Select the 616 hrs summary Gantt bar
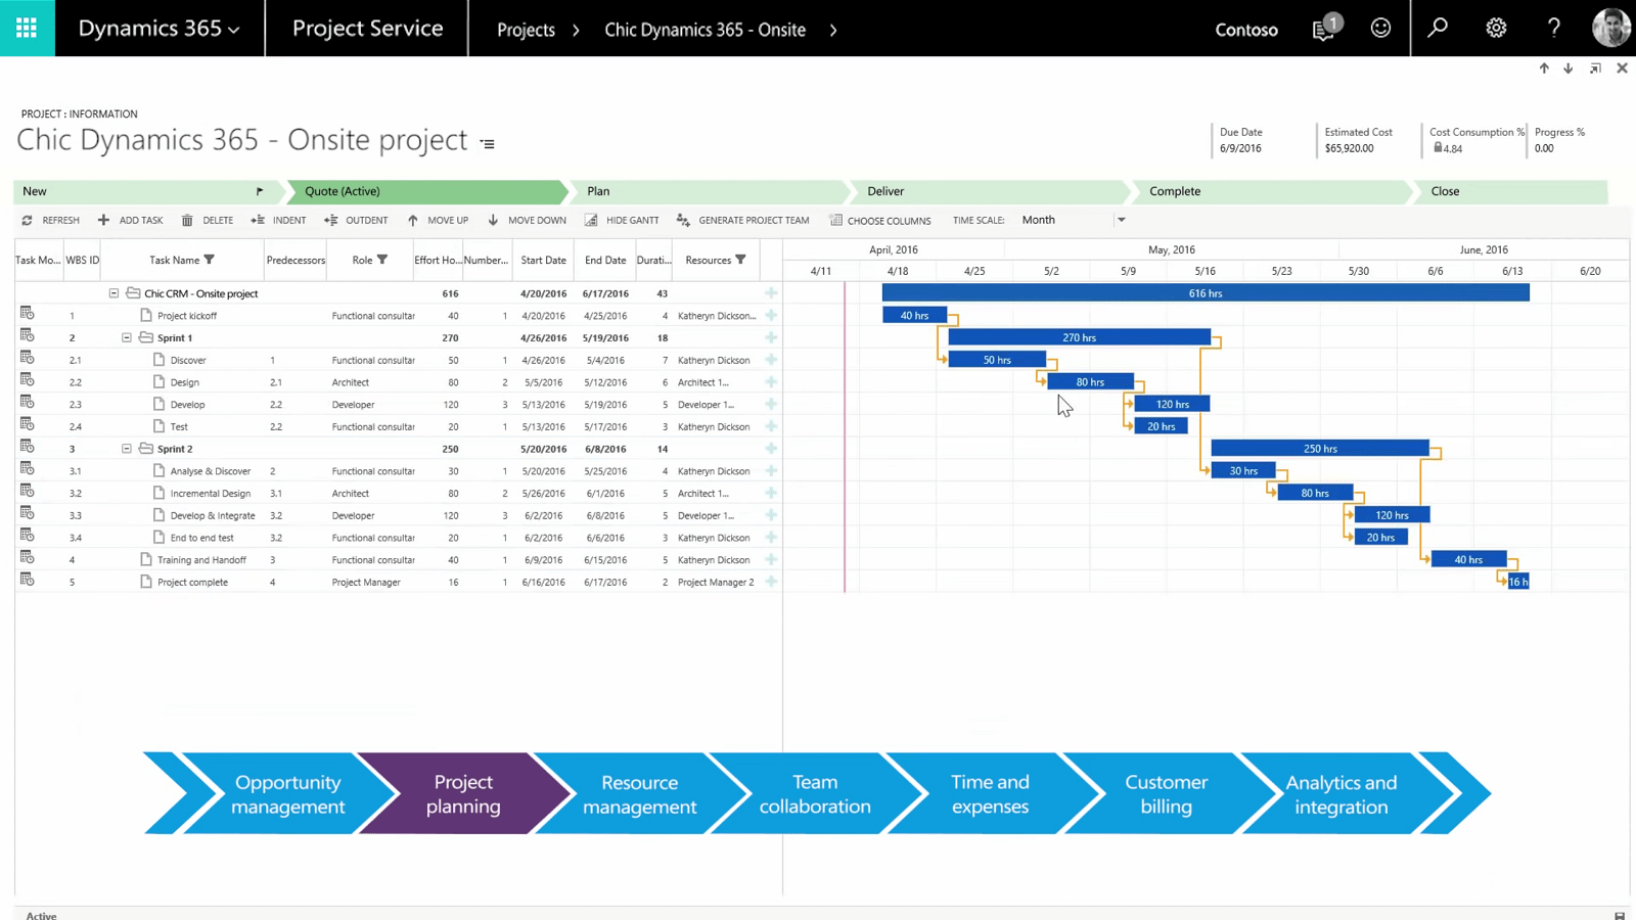 coord(1205,293)
